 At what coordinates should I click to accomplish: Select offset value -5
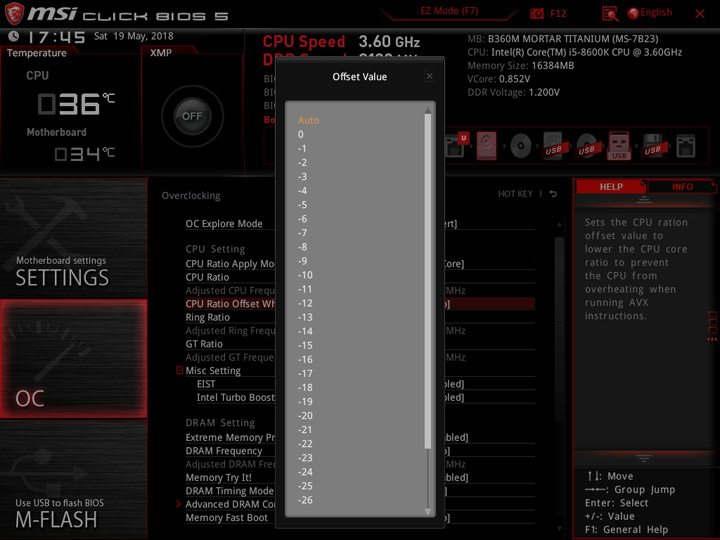[x=302, y=205]
